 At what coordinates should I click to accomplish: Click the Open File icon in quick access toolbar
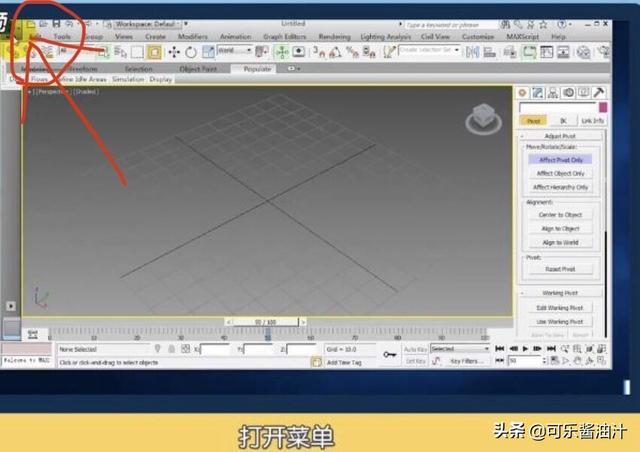click(43, 24)
